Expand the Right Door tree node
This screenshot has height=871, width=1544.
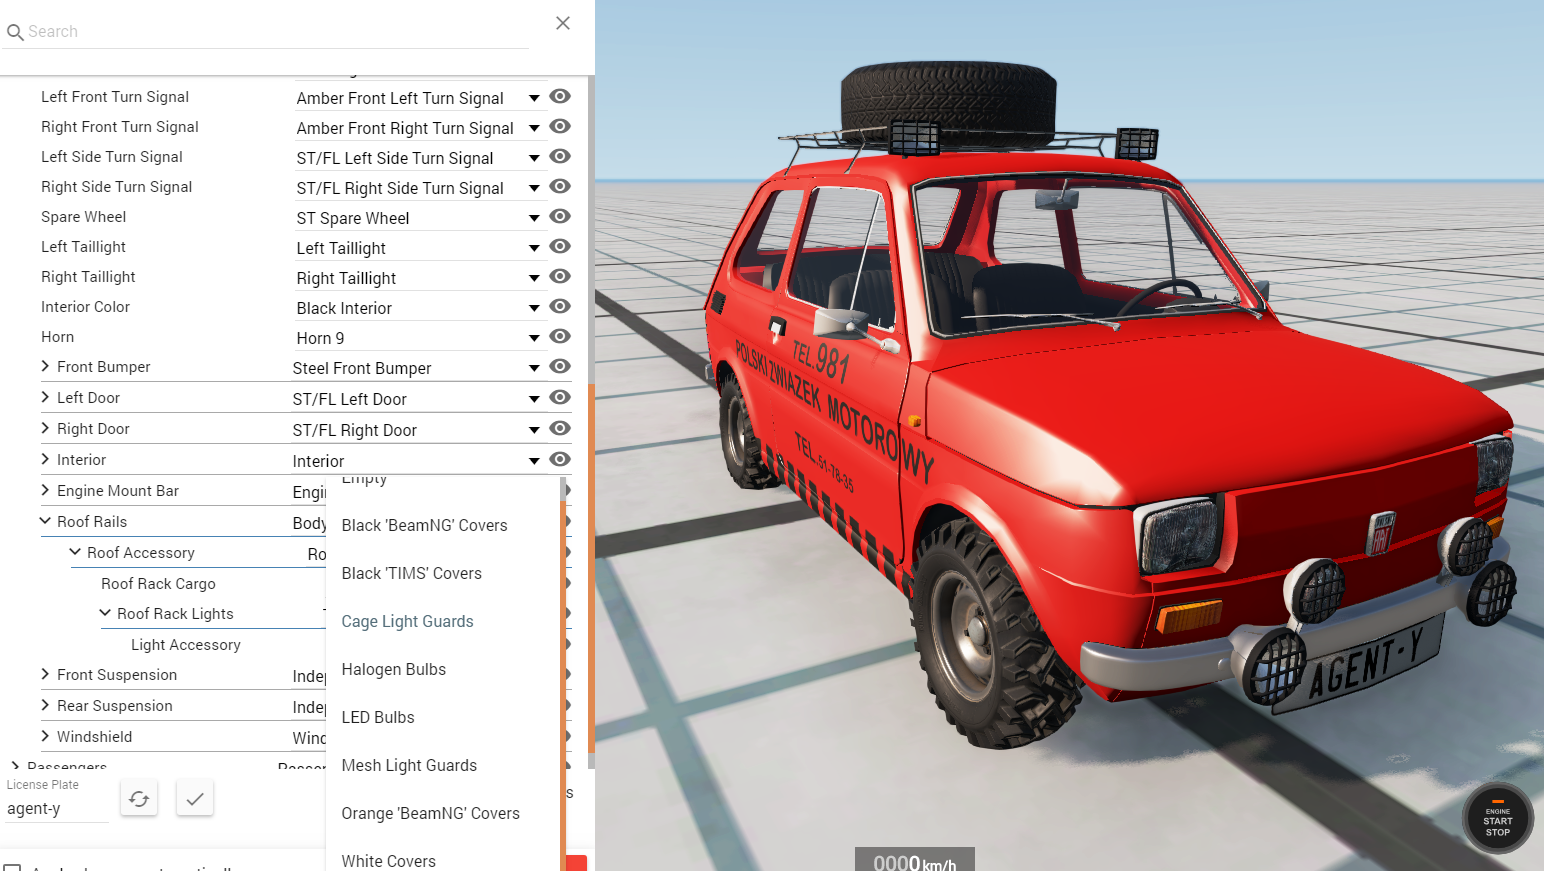tap(45, 428)
